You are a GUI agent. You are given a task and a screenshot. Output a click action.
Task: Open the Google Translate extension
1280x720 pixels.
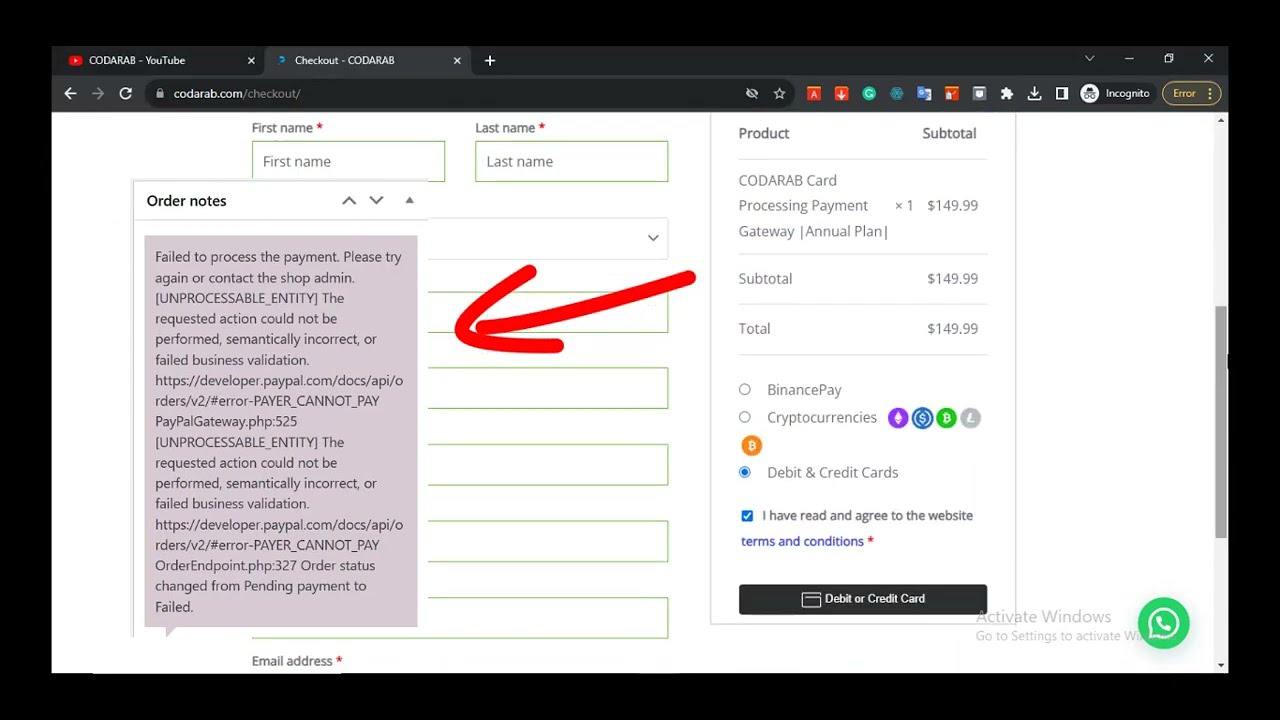click(924, 93)
